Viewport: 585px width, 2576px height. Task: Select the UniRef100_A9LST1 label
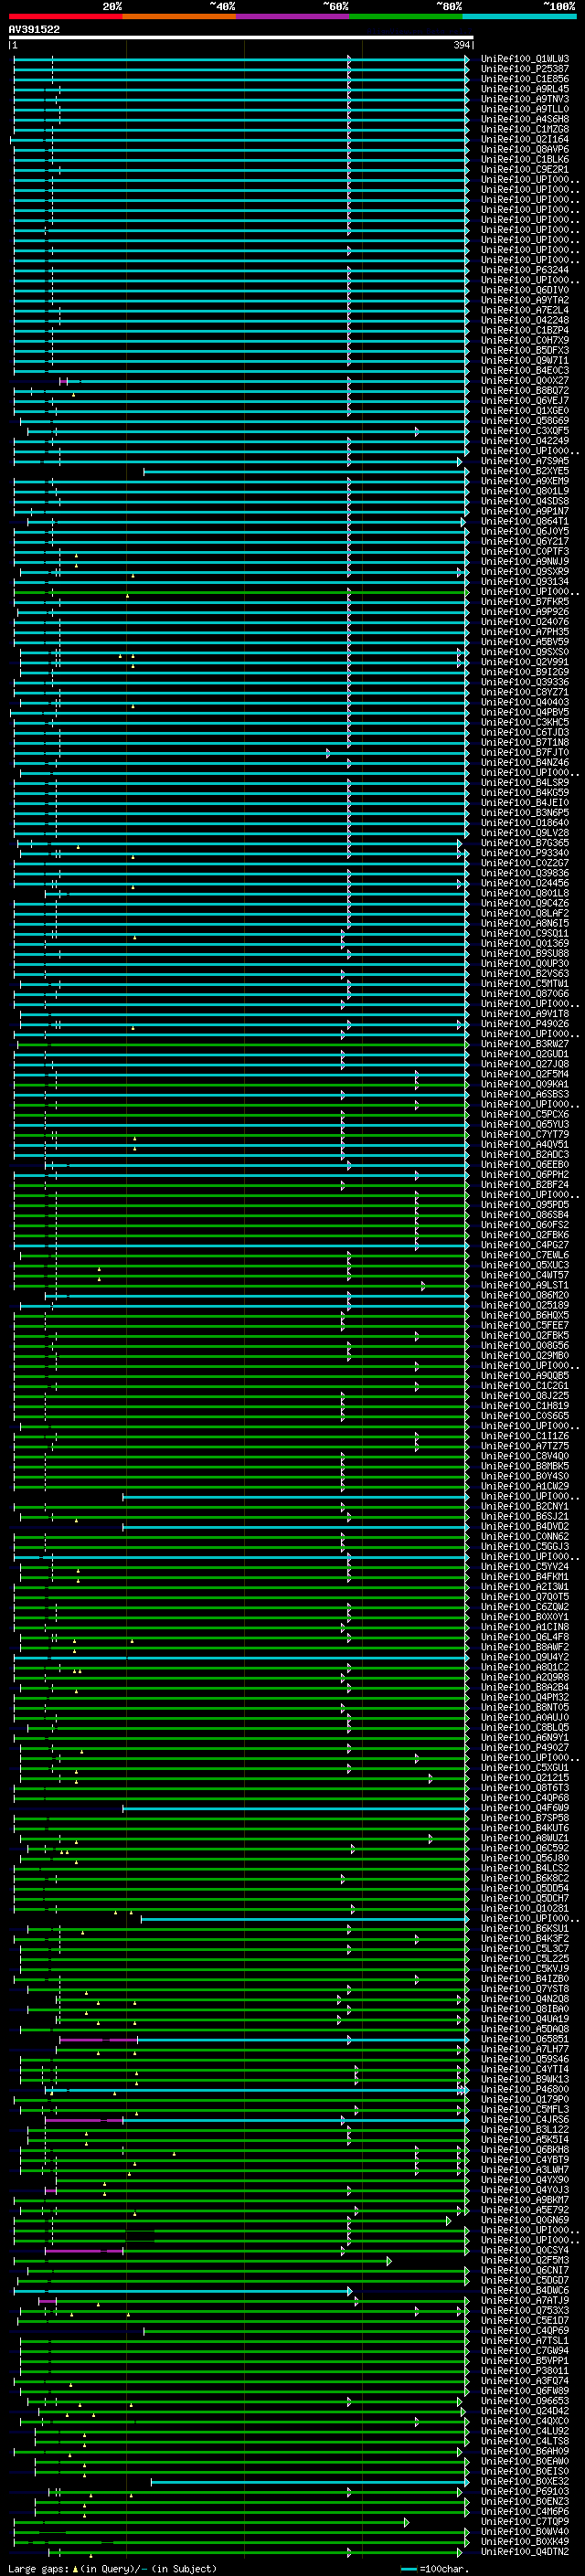525,1285
